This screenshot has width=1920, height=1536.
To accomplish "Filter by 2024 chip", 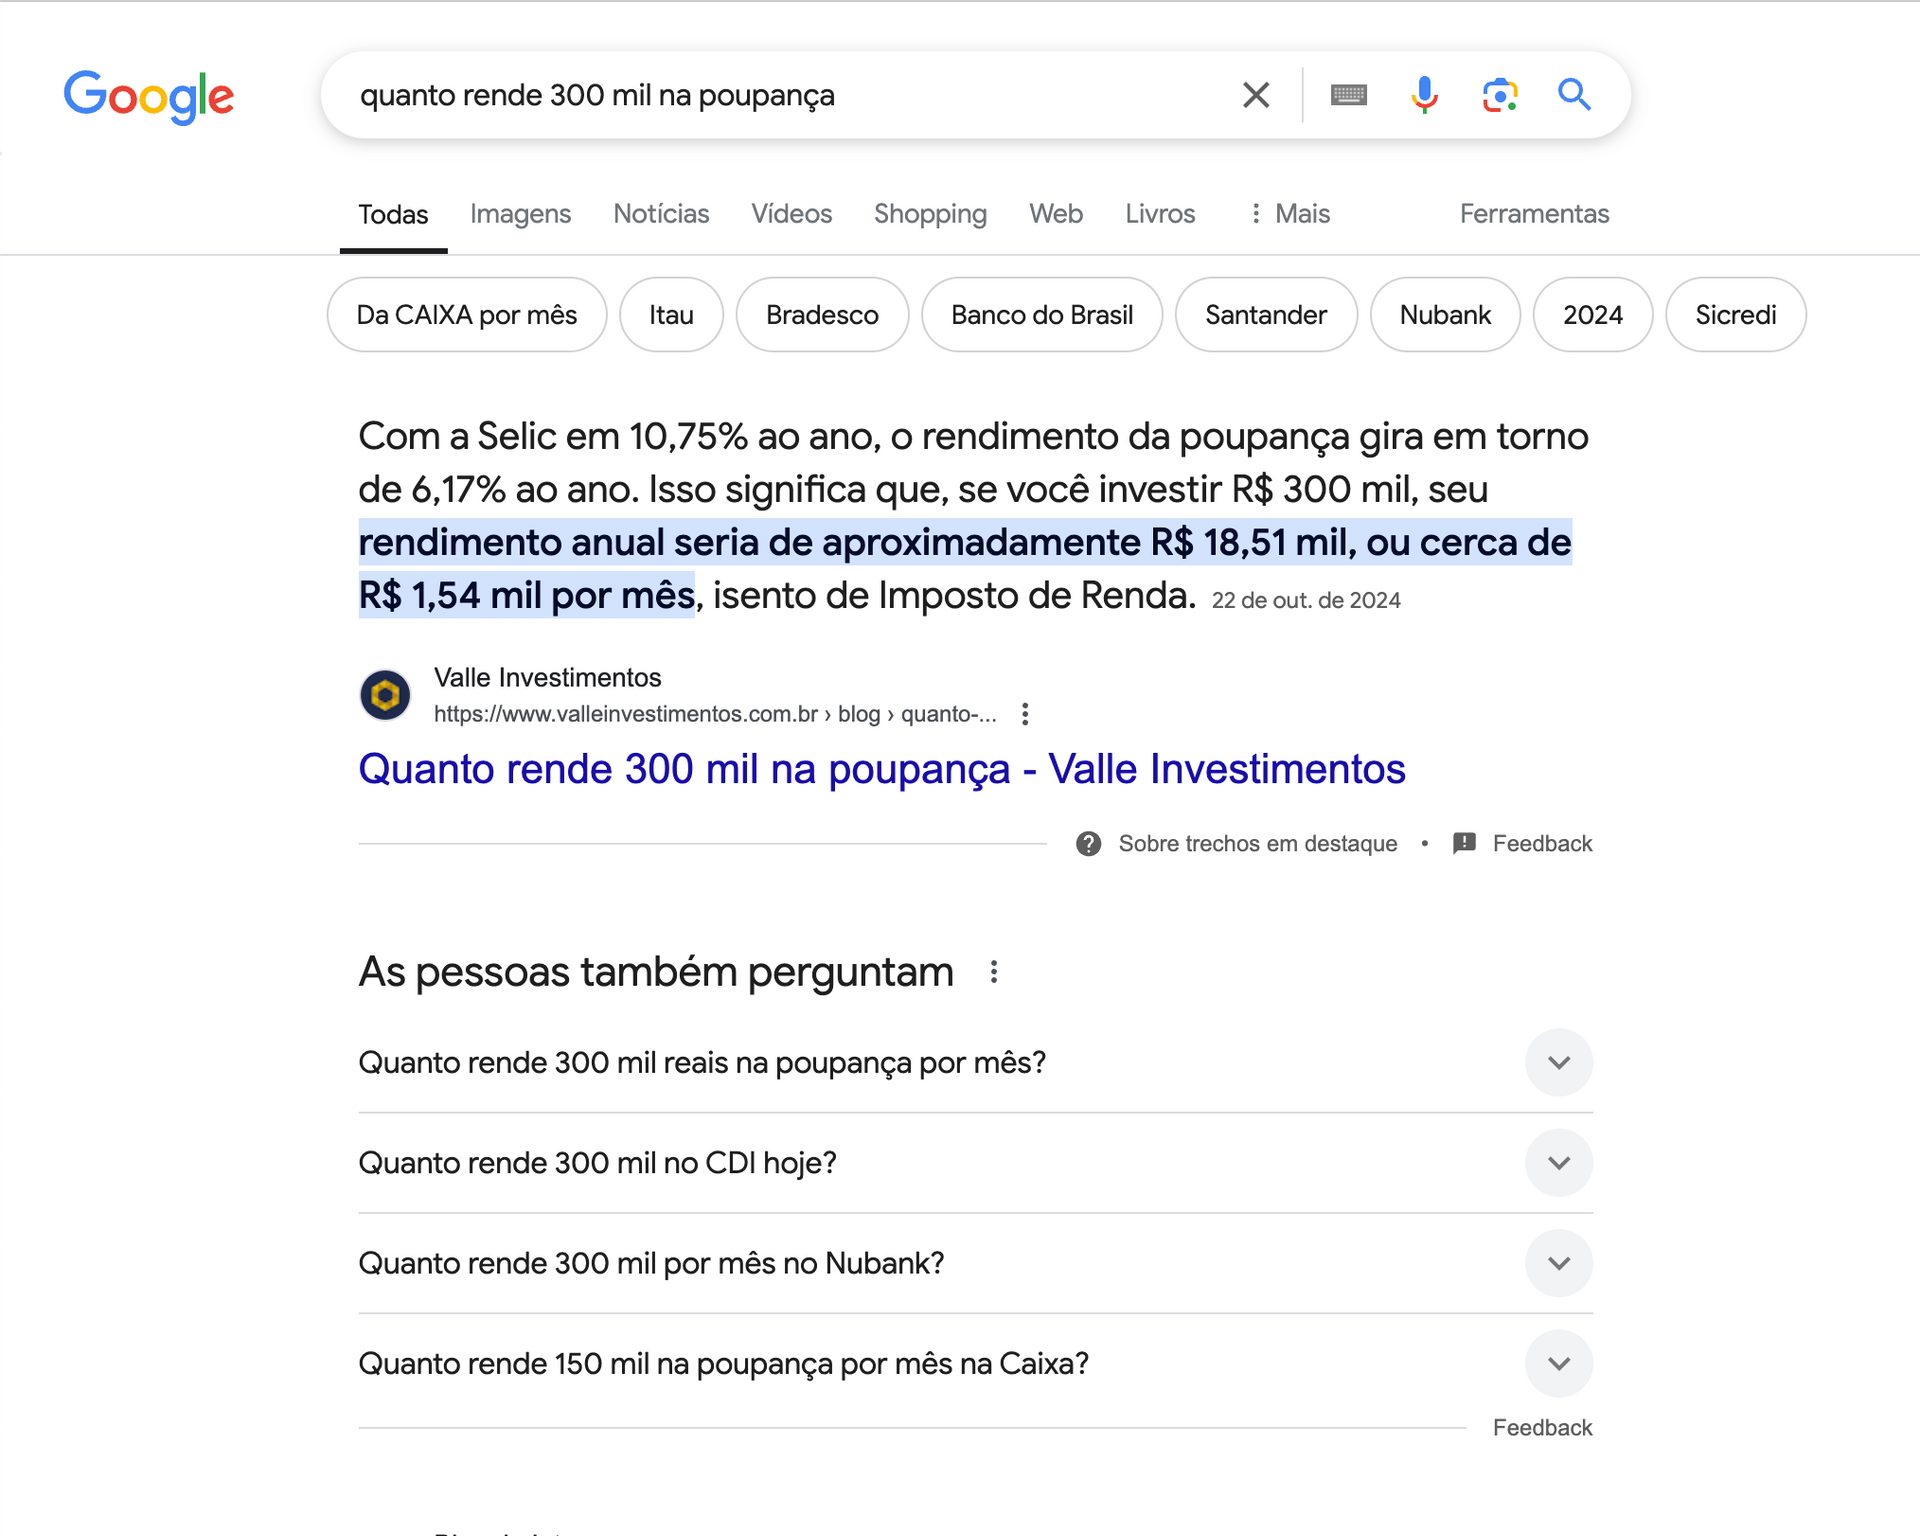I will pos(1593,315).
